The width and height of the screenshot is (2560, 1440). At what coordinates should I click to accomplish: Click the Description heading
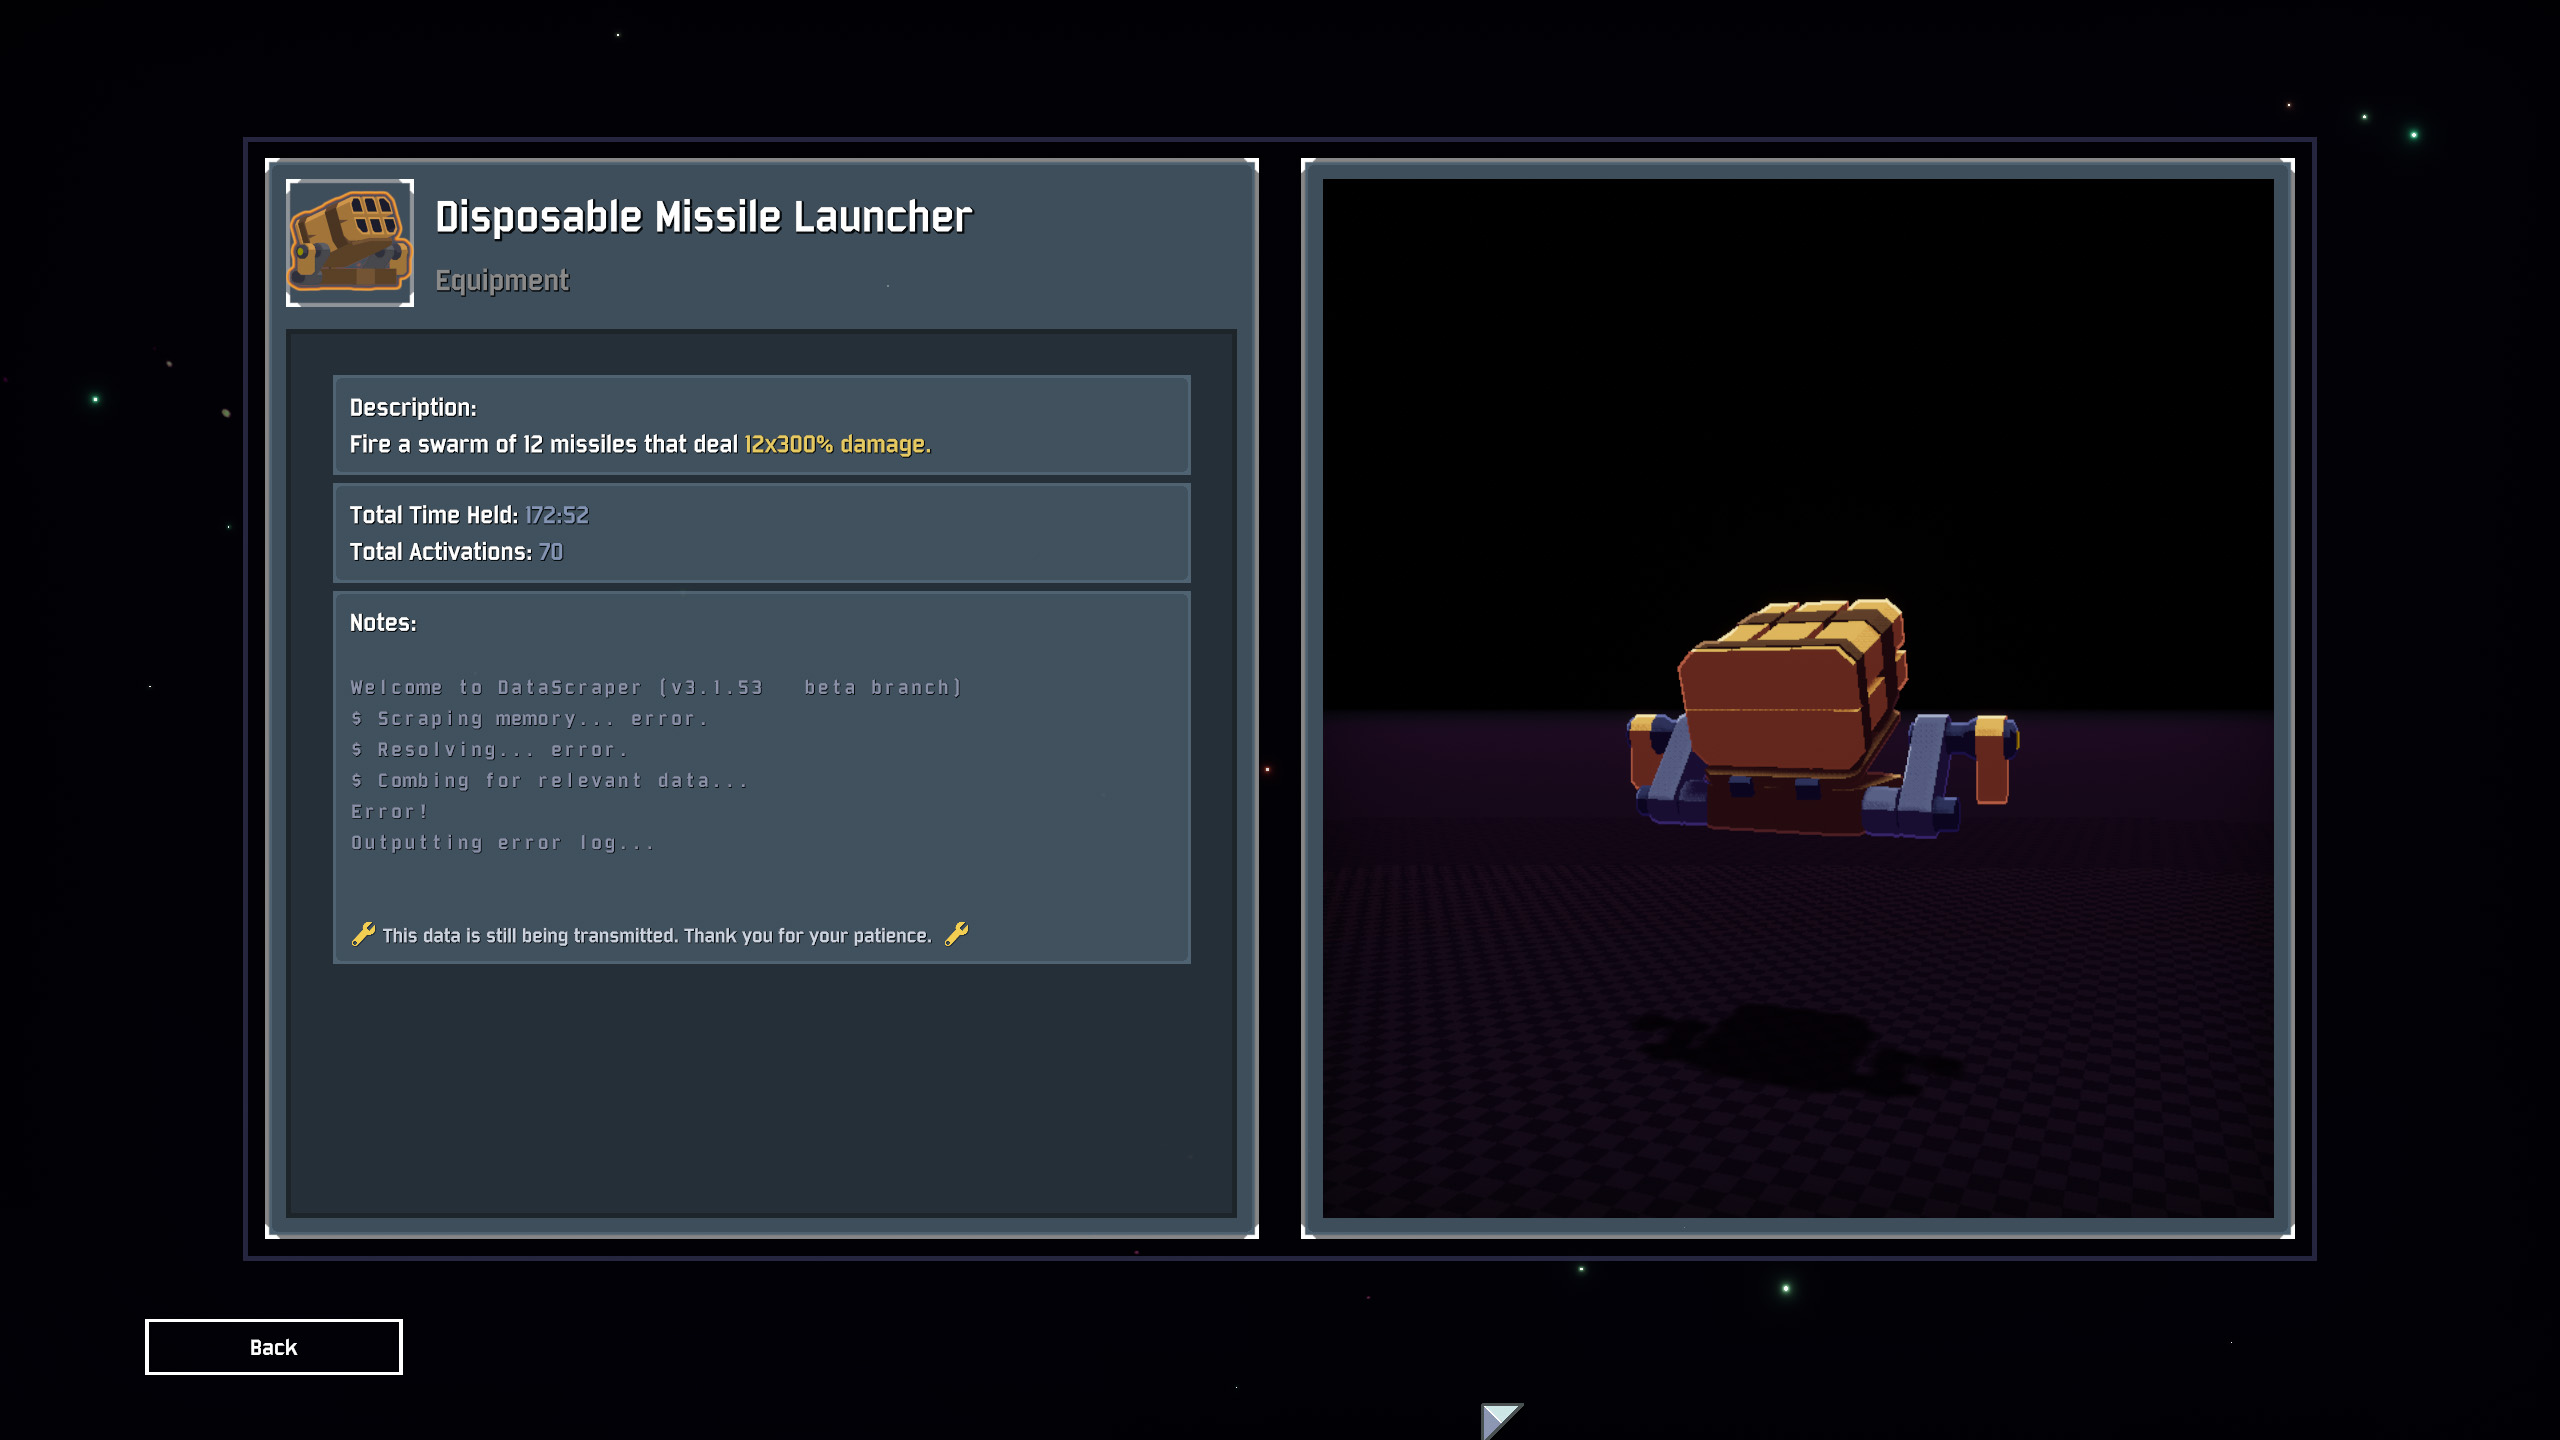413,408
